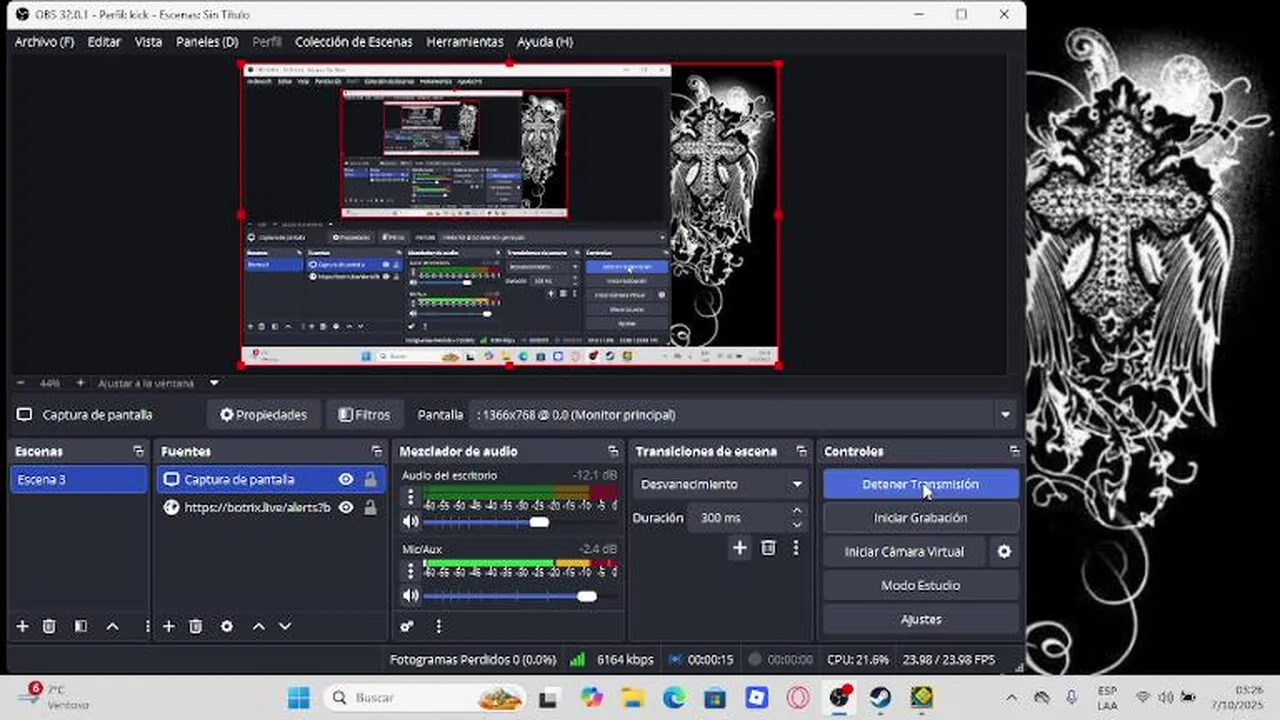1280x720 pixels.
Task: Unlock the botrix.live alerts source
Action: click(370, 508)
